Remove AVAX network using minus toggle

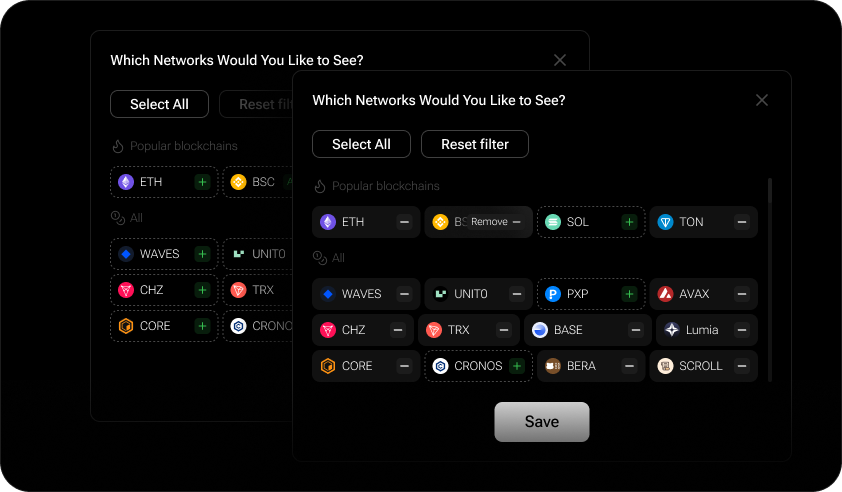(741, 294)
